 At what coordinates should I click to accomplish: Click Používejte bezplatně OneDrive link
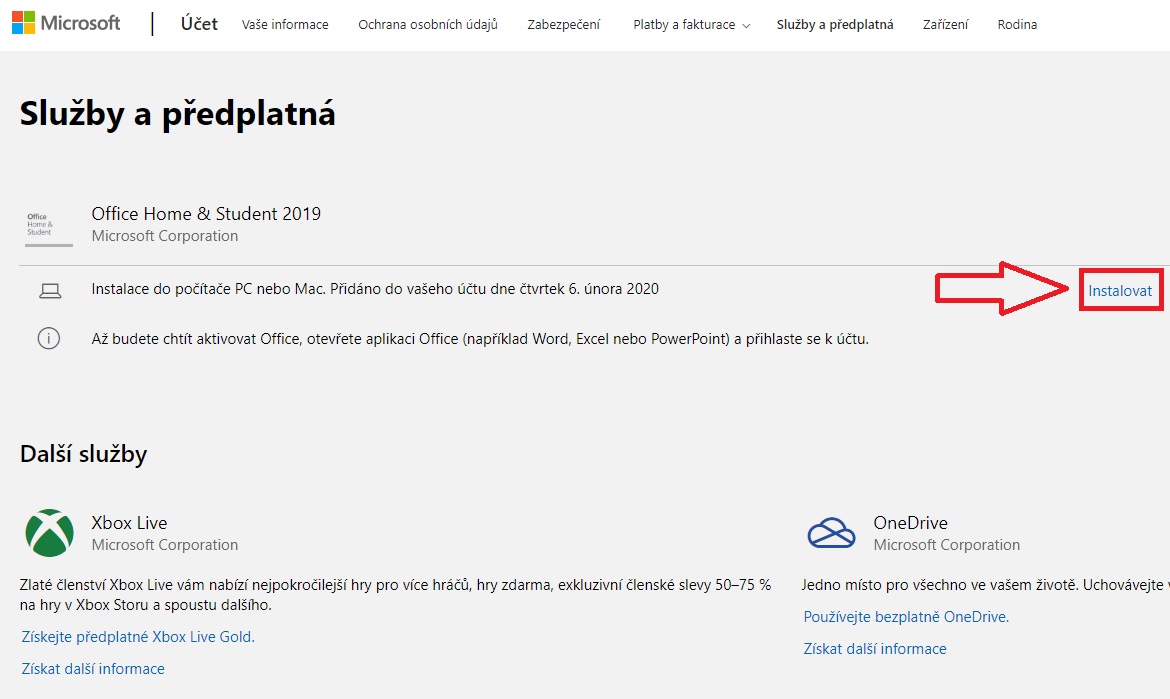(906, 617)
